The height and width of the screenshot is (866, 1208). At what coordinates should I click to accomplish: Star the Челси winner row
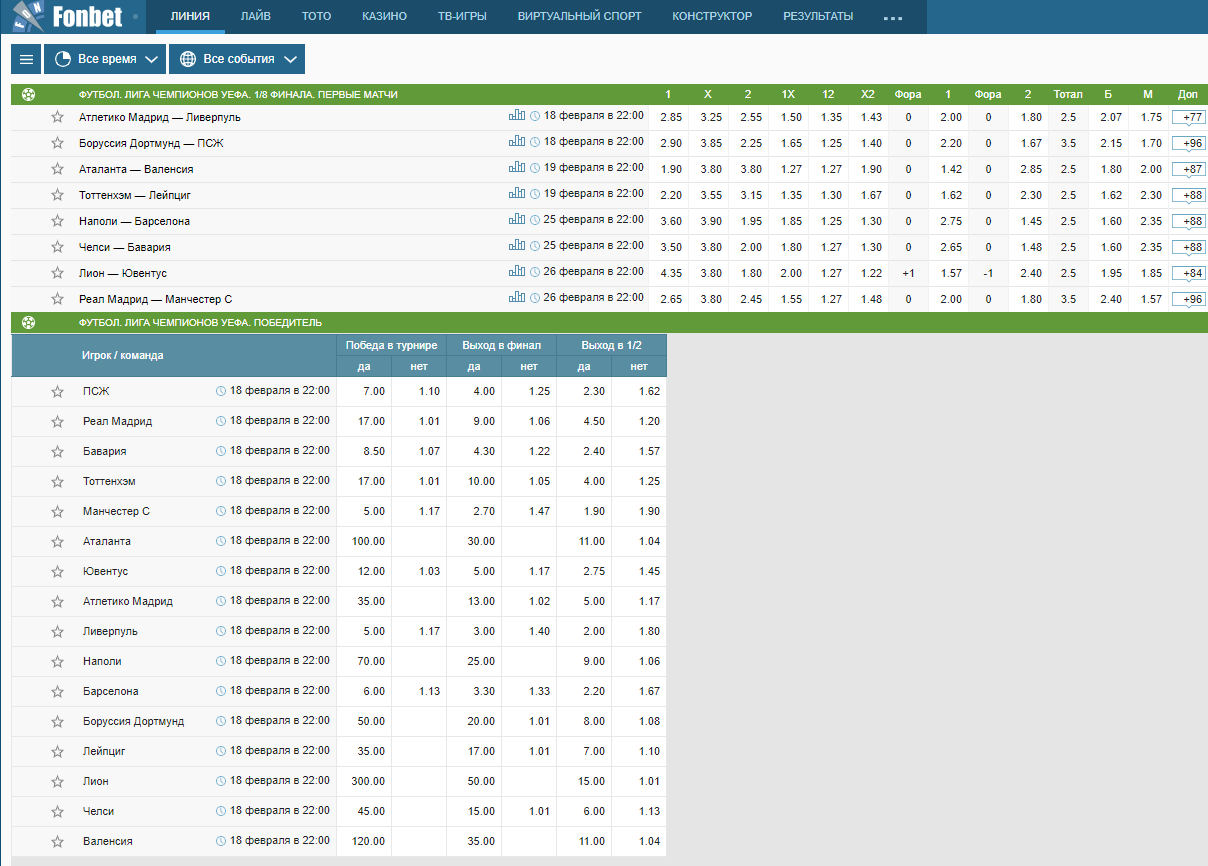[57, 812]
